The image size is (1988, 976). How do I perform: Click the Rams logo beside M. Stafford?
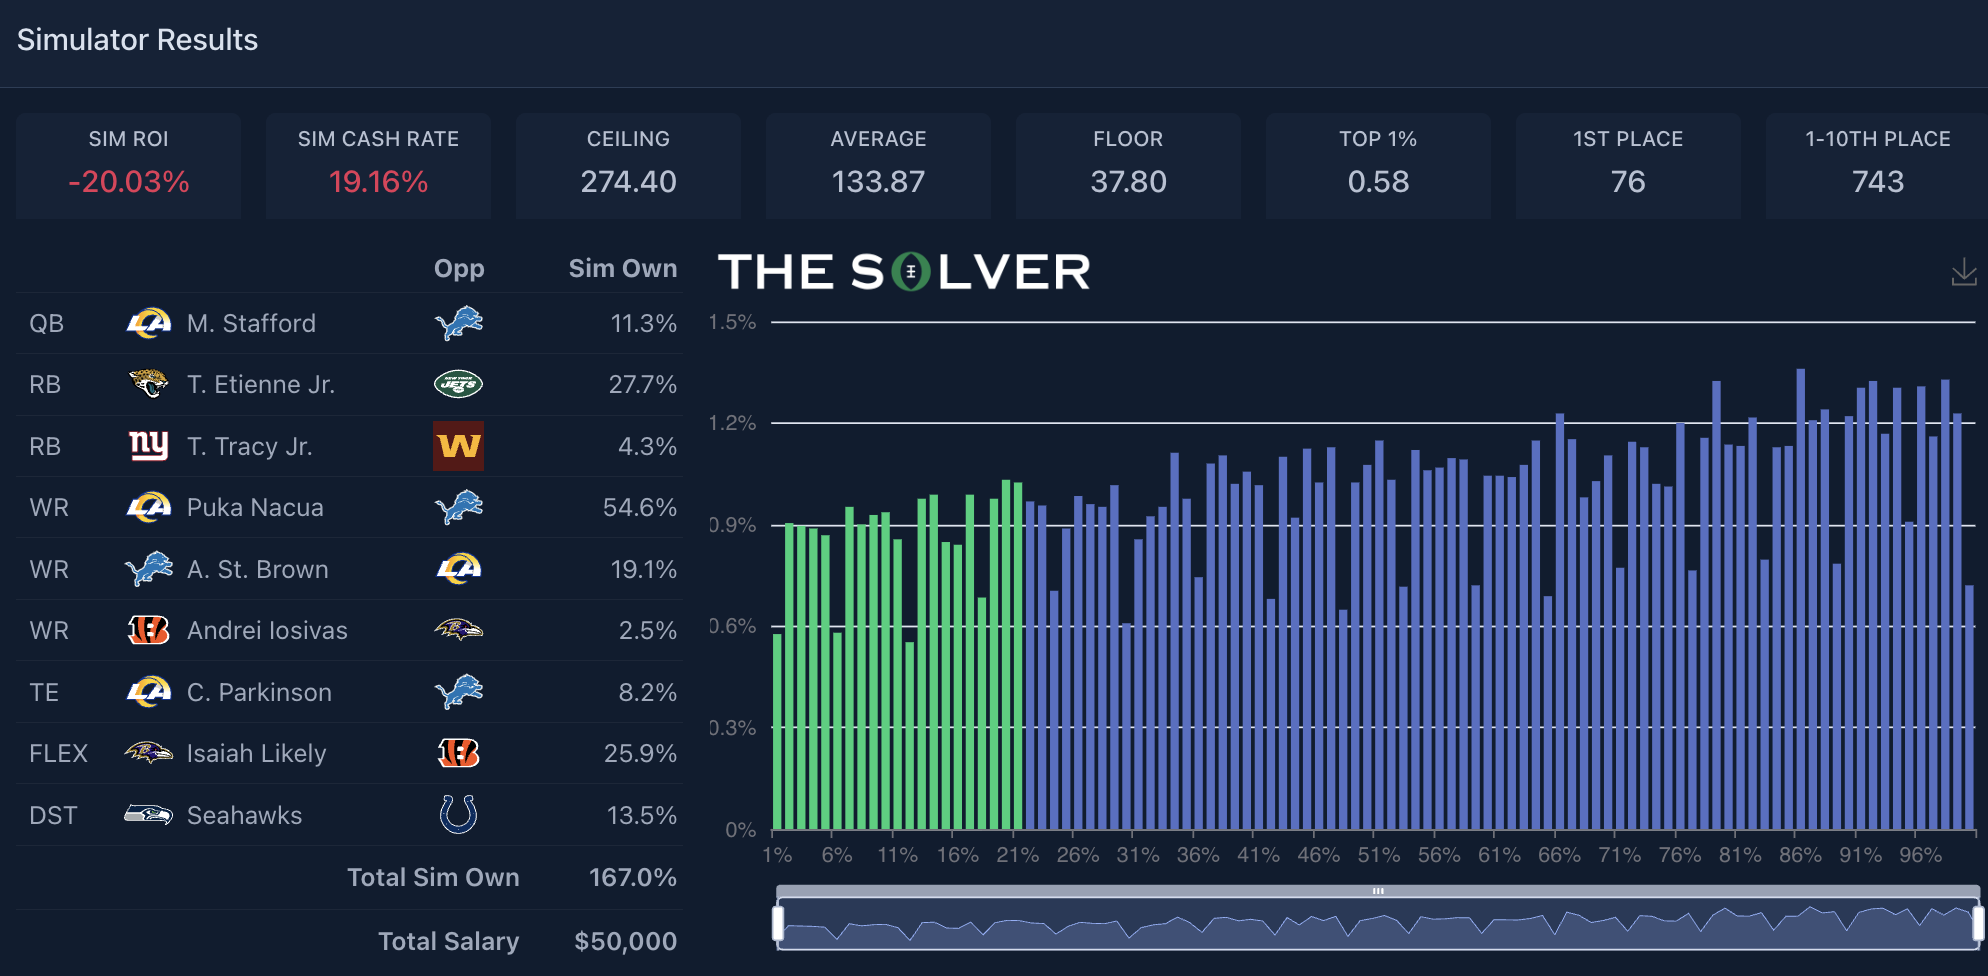click(148, 323)
